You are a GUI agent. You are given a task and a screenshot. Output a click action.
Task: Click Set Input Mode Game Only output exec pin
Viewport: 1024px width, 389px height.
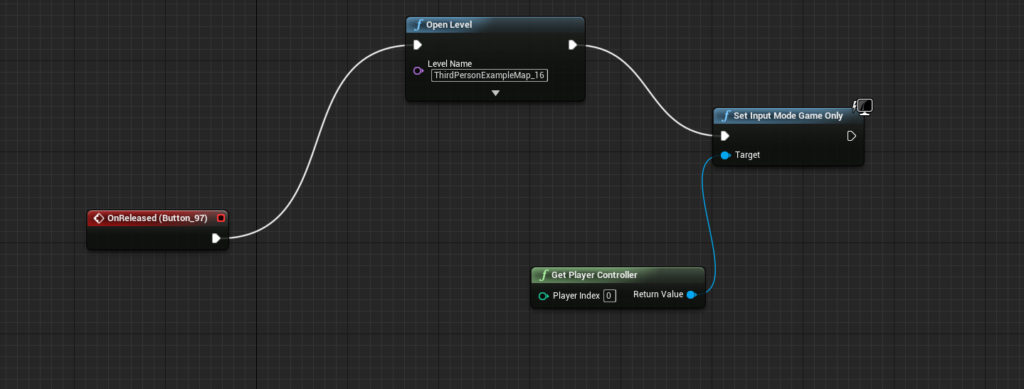tap(851, 136)
